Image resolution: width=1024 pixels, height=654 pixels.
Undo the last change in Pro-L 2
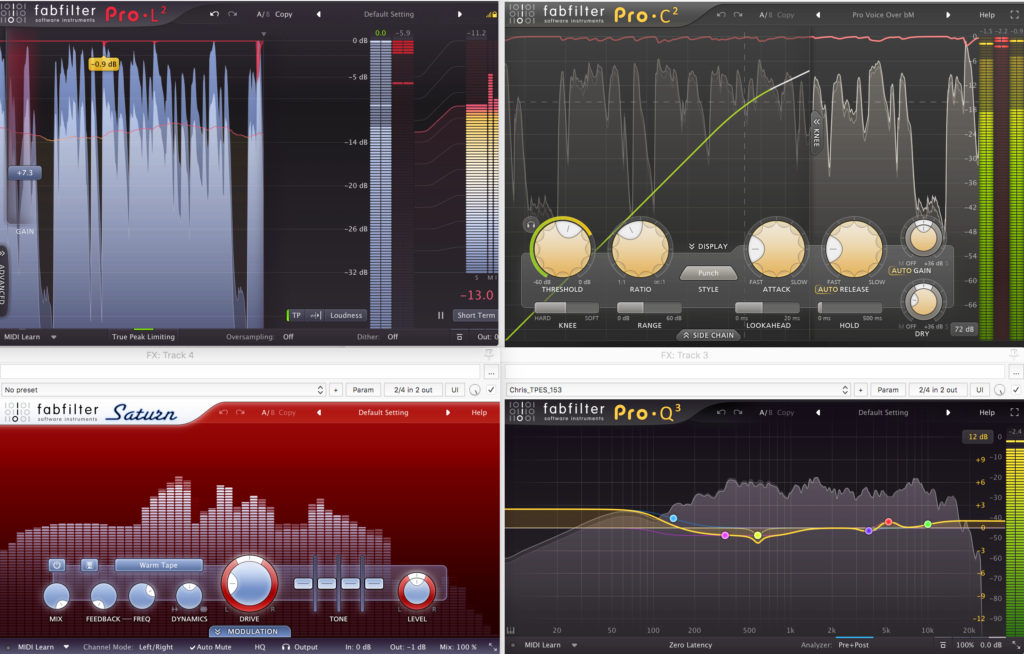click(214, 14)
